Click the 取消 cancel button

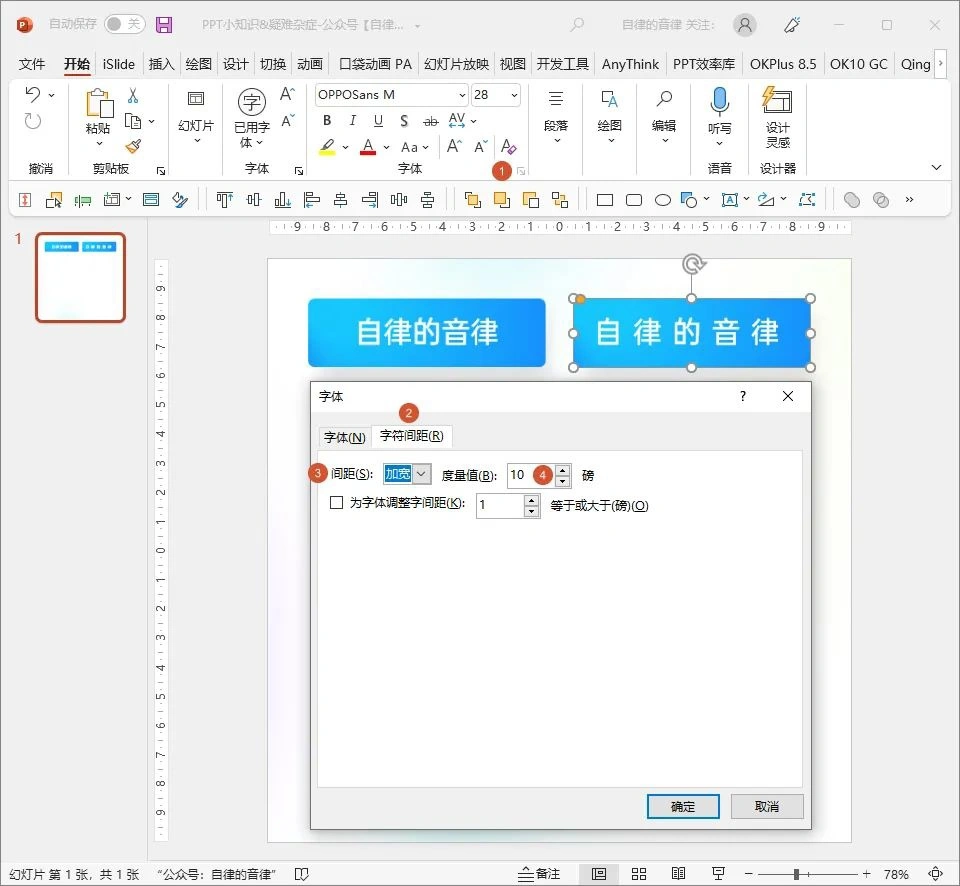pyautogui.click(x=767, y=806)
